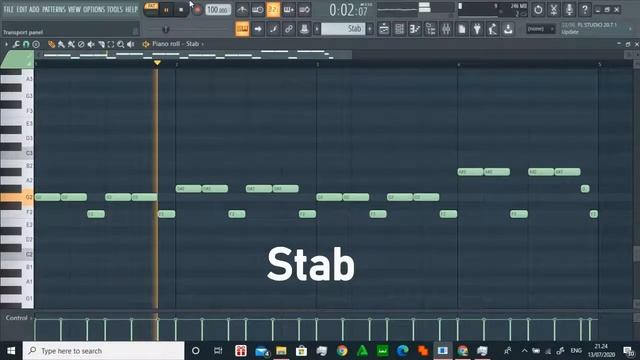Click the stamp icon beside the link icon
The image size is (640, 360).
pos(304,29)
